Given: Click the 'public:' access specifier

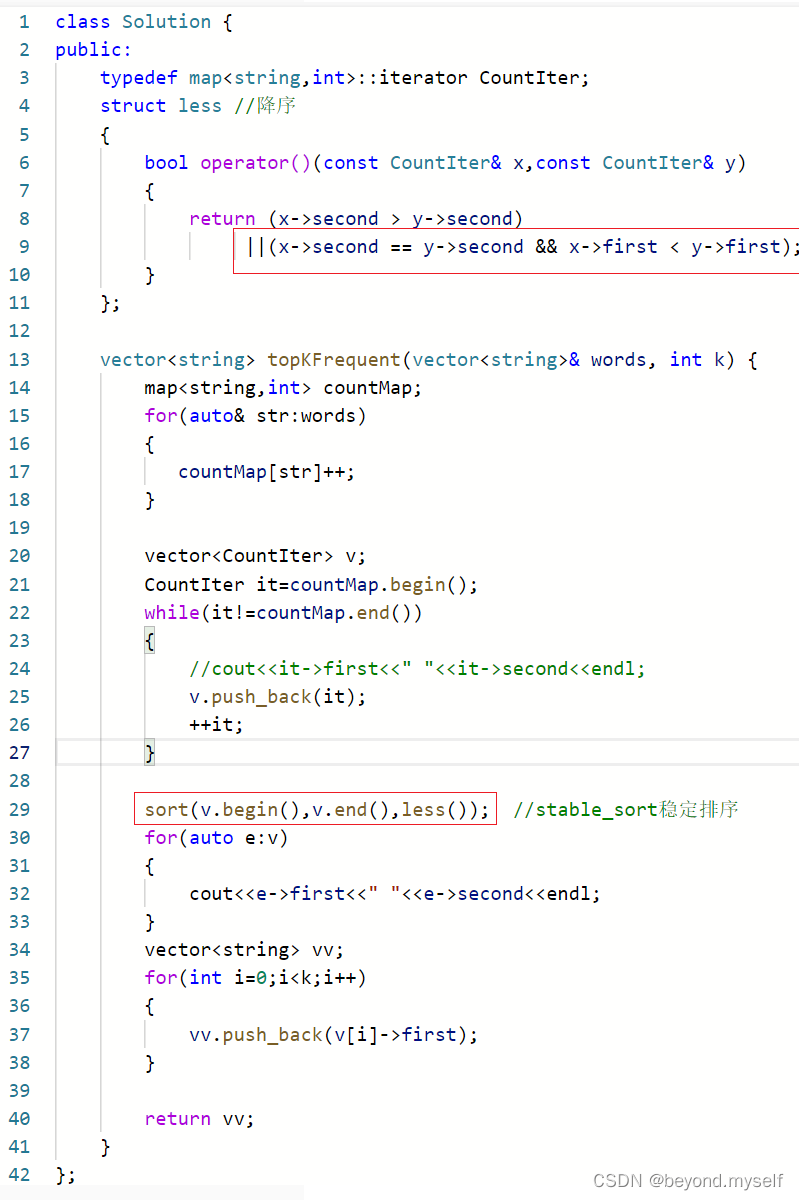Looking at the screenshot, I should pos(94,49).
